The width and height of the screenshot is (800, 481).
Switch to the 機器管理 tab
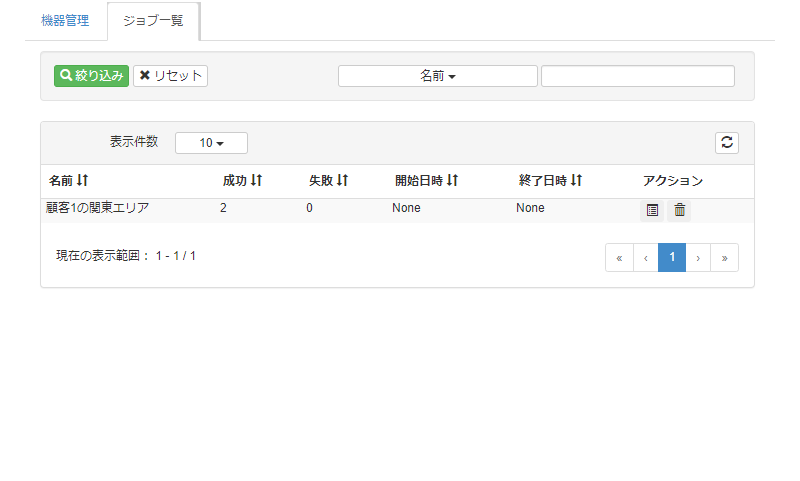click(x=65, y=21)
